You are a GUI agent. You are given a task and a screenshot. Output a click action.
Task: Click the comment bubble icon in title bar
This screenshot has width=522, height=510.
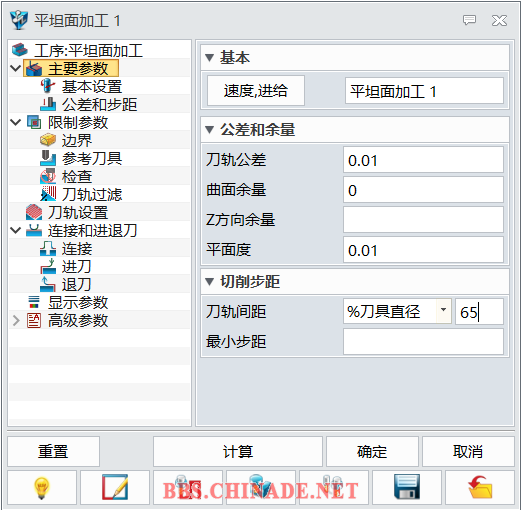(469, 20)
